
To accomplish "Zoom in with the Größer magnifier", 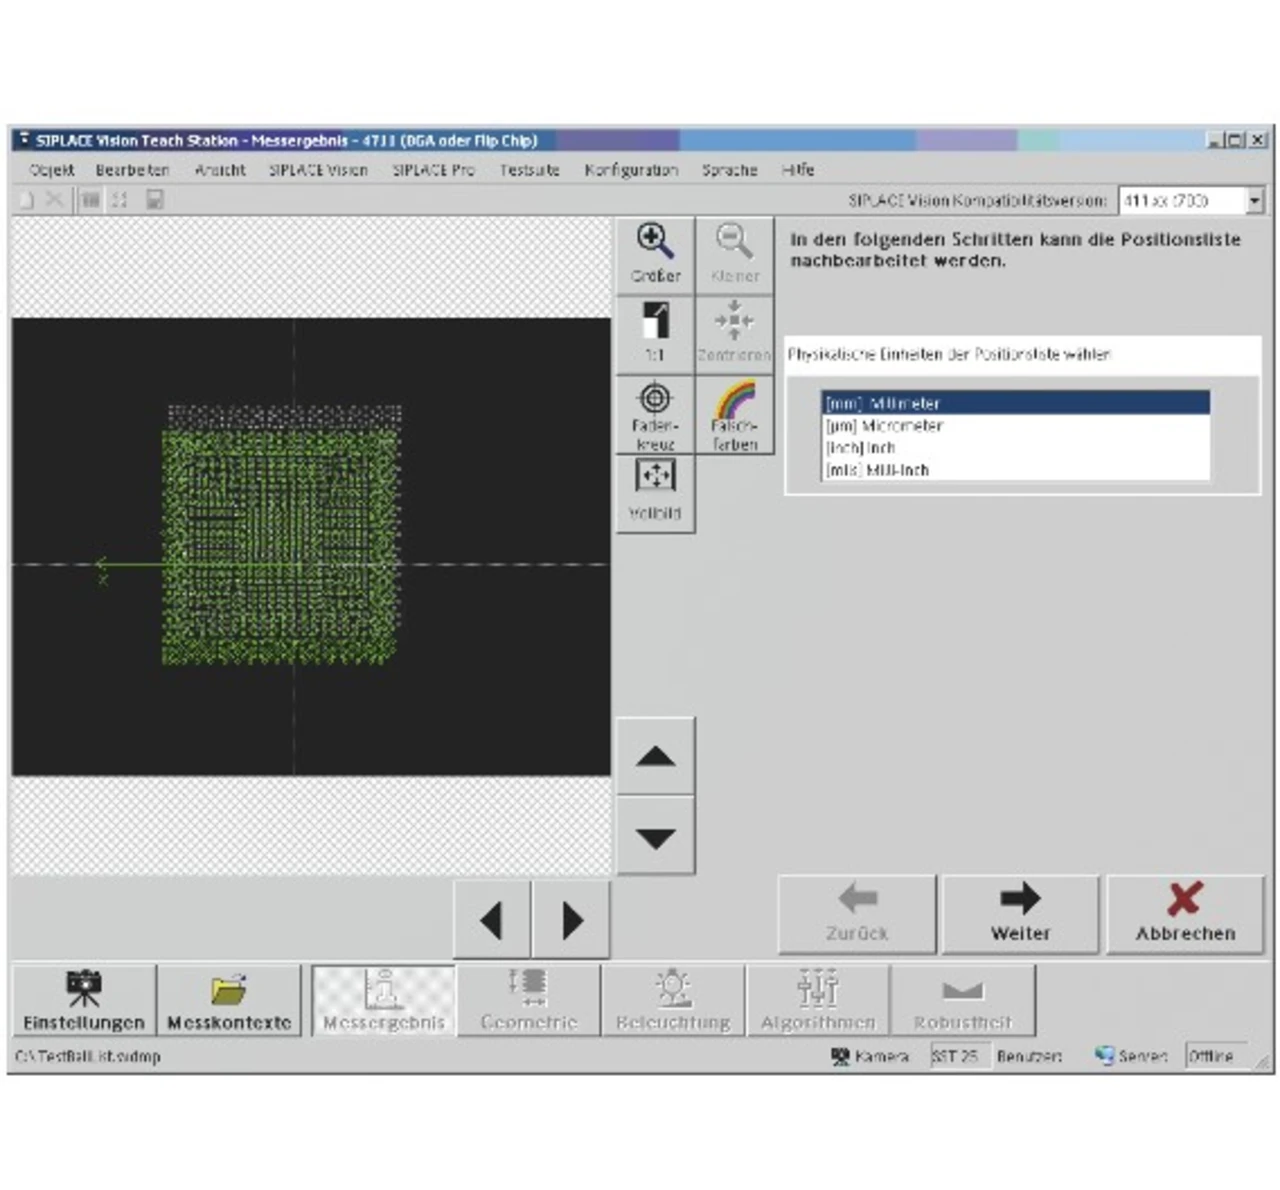I will click(x=655, y=254).
